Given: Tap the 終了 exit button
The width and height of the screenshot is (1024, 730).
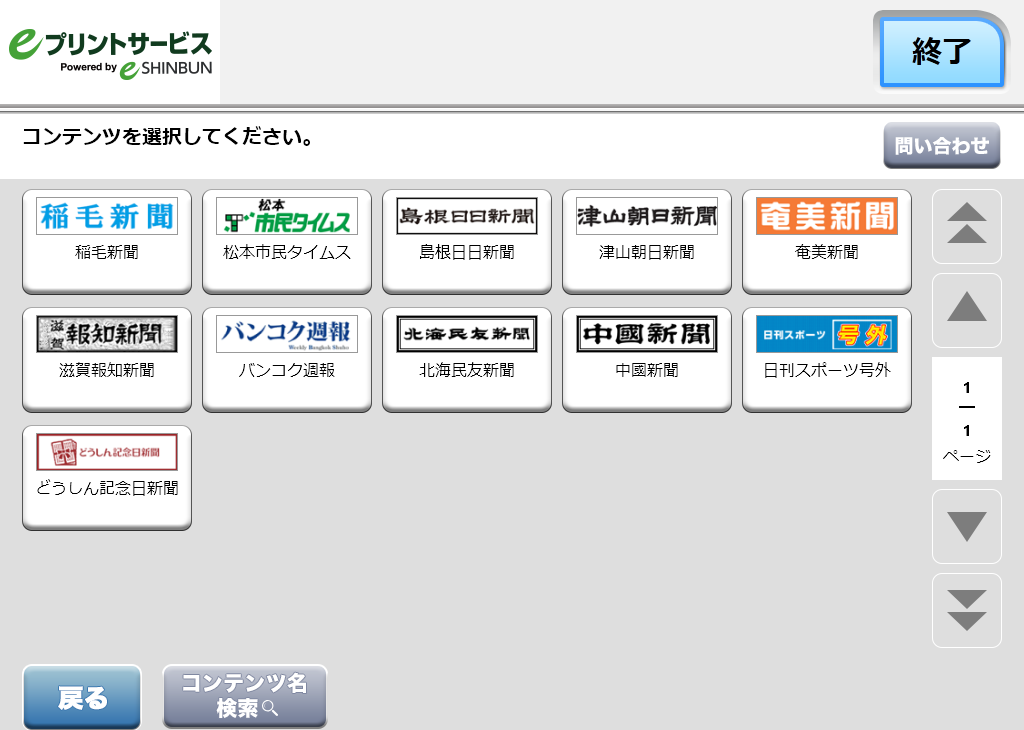Looking at the screenshot, I should (941, 52).
